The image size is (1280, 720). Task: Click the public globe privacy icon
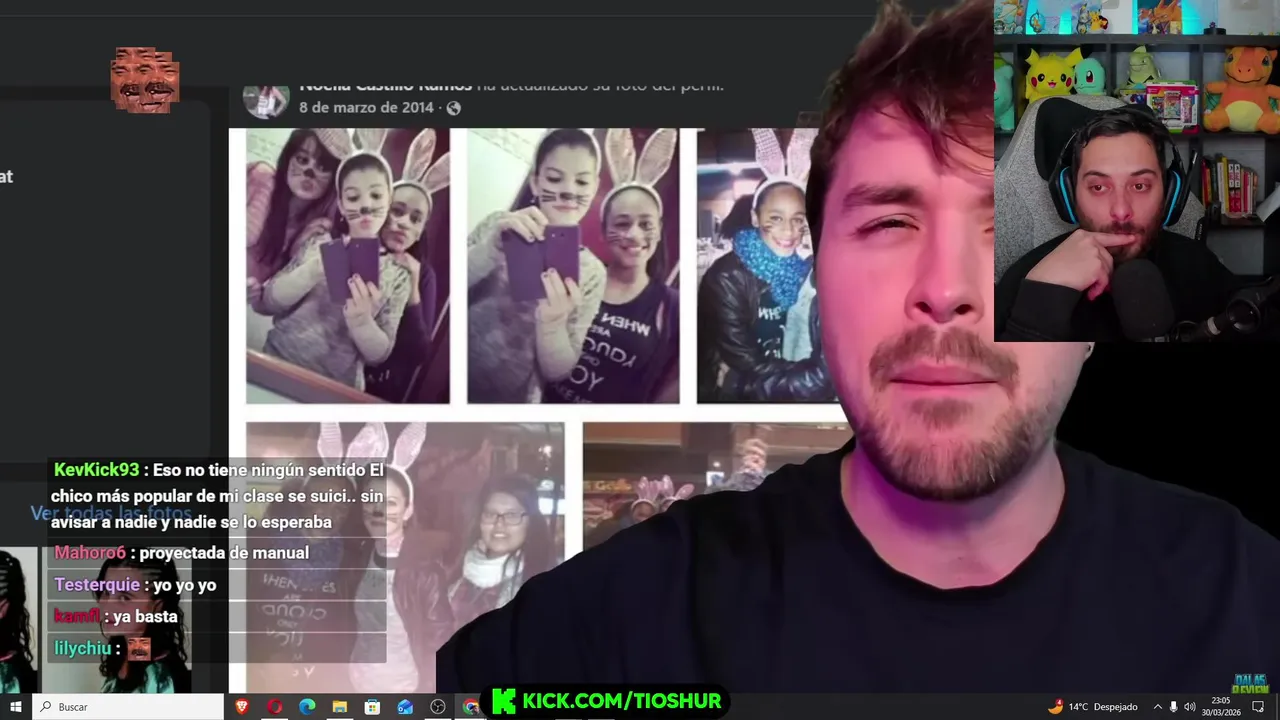tap(453, 108)
